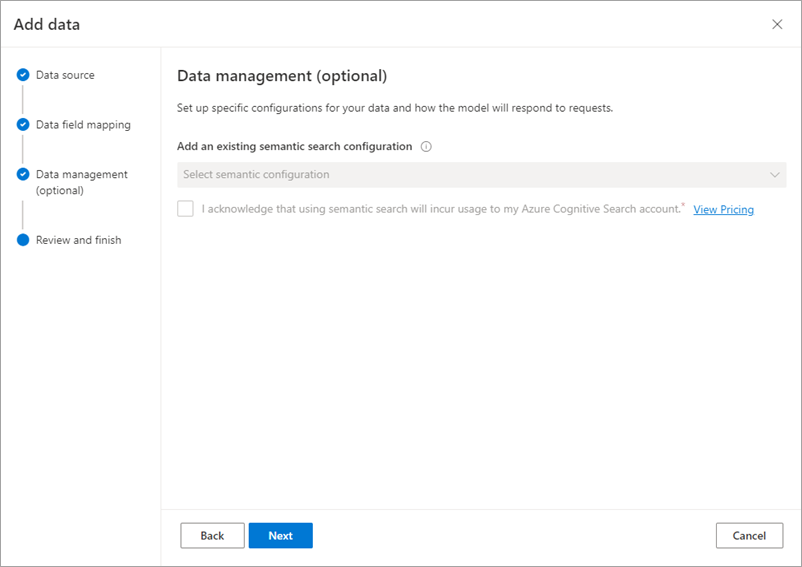Click the semantic configuration dropdown chevron arrow
Viewport: 802px width, 567px height.
coord(775,175)
